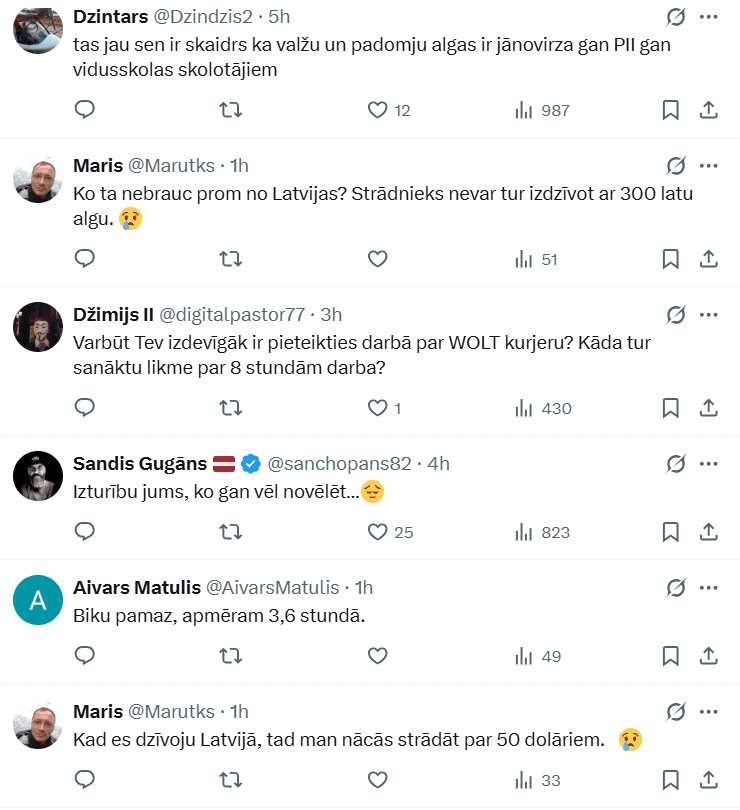Share Sandis Gugāns' tweet
740x810 pixels.
click(x=708, y=532)
